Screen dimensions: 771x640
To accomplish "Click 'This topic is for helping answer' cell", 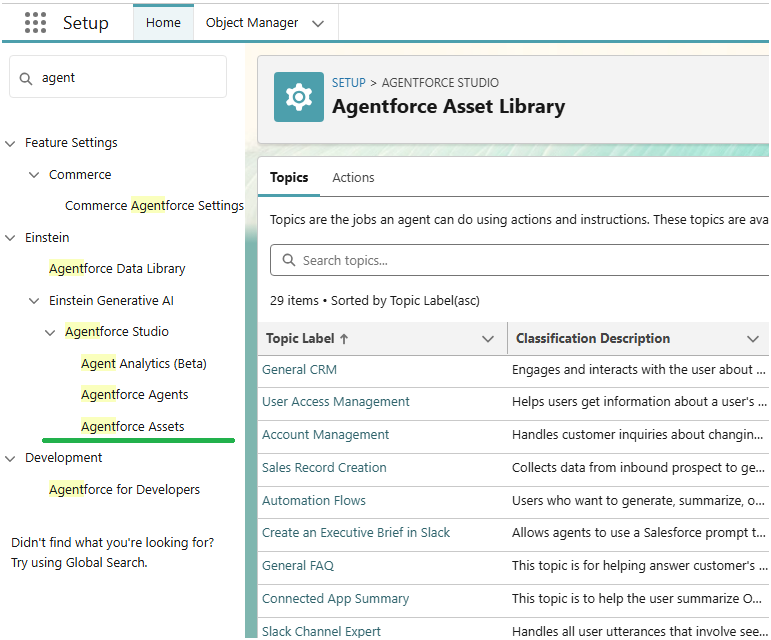I will point(639,566).
